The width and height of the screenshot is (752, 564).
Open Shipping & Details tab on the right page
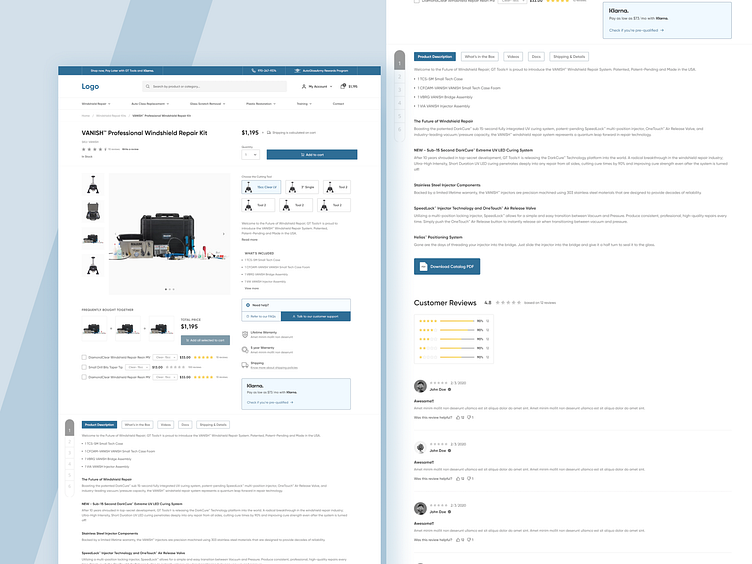click(569, 57)
